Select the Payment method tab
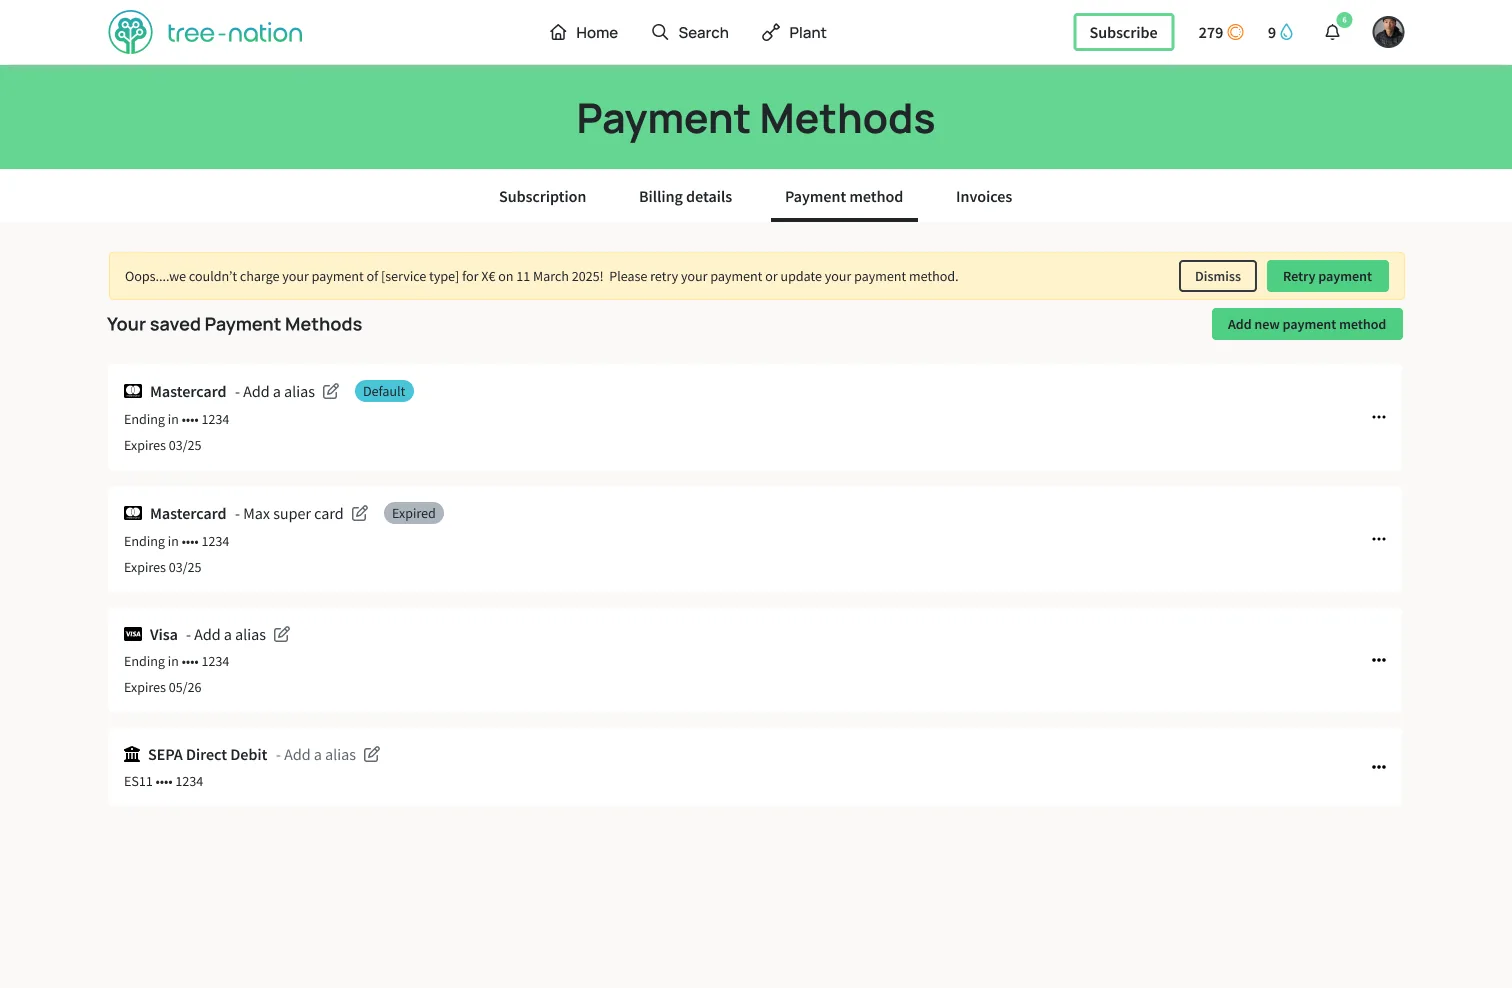This screenshot has height=988, width=1512. point(844,197)
